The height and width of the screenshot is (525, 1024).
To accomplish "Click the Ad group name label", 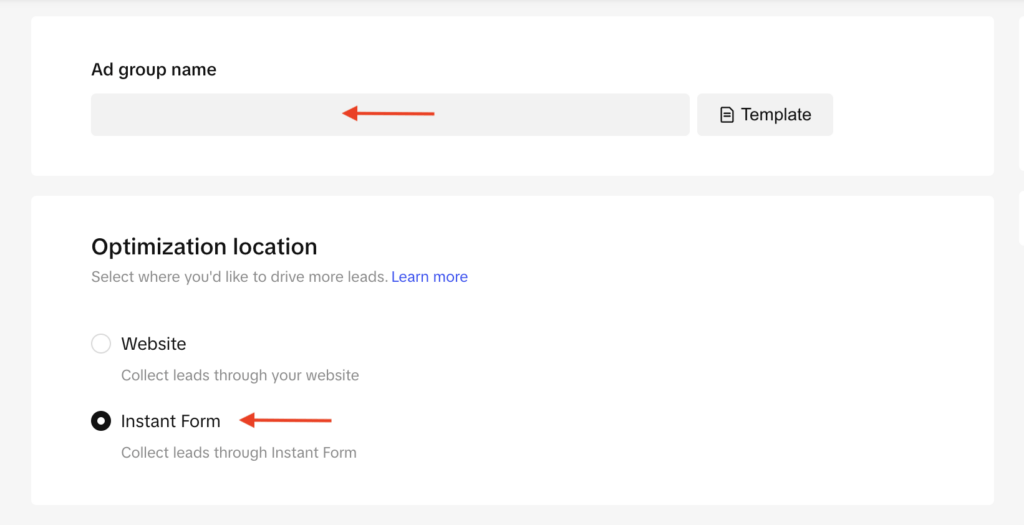I will point(153,70).
